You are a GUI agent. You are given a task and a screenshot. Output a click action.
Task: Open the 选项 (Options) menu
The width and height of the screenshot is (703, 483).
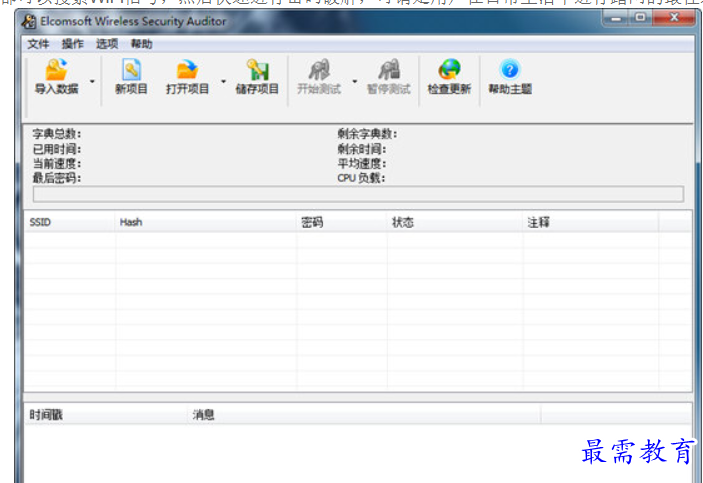[x=107, y=44]
